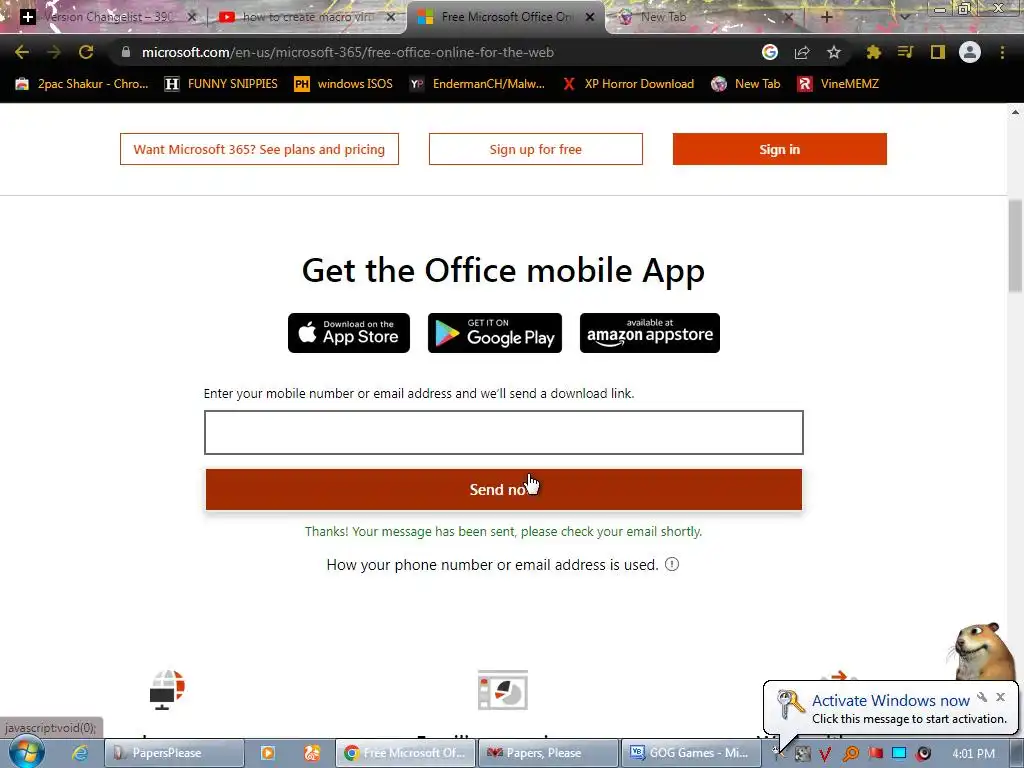Open the PapersPlease taskbar window
1024x768 pixels.
pos(174,753)
